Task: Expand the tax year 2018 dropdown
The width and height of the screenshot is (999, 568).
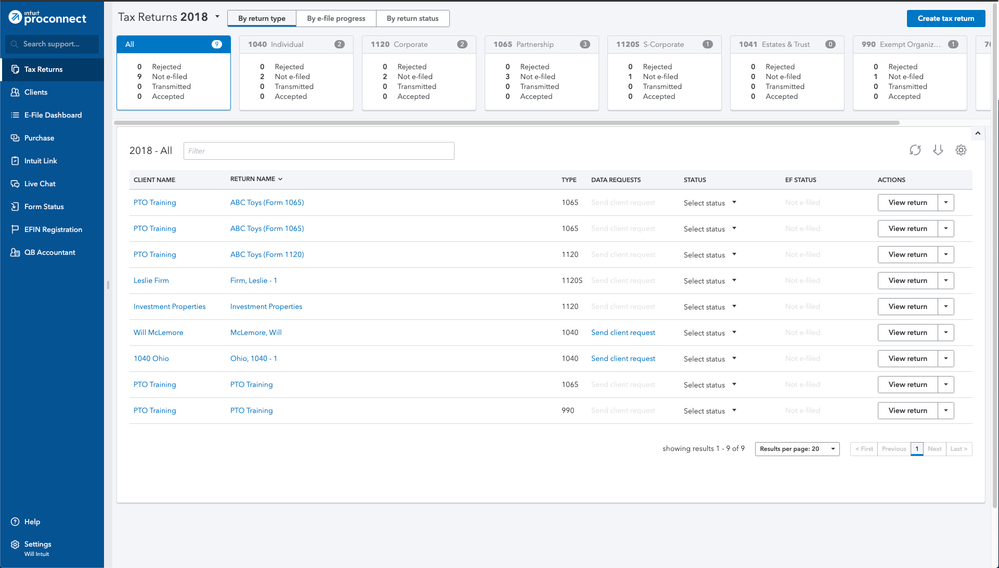Action: tap(217, 17)
